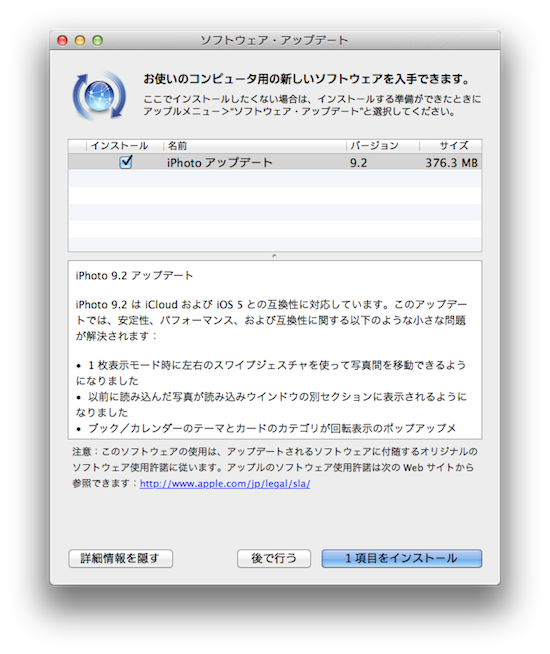Click 詳細情報を隠す to hide details
The height and width of the screenshot is (654, 550).
click(x=121, y=558)
